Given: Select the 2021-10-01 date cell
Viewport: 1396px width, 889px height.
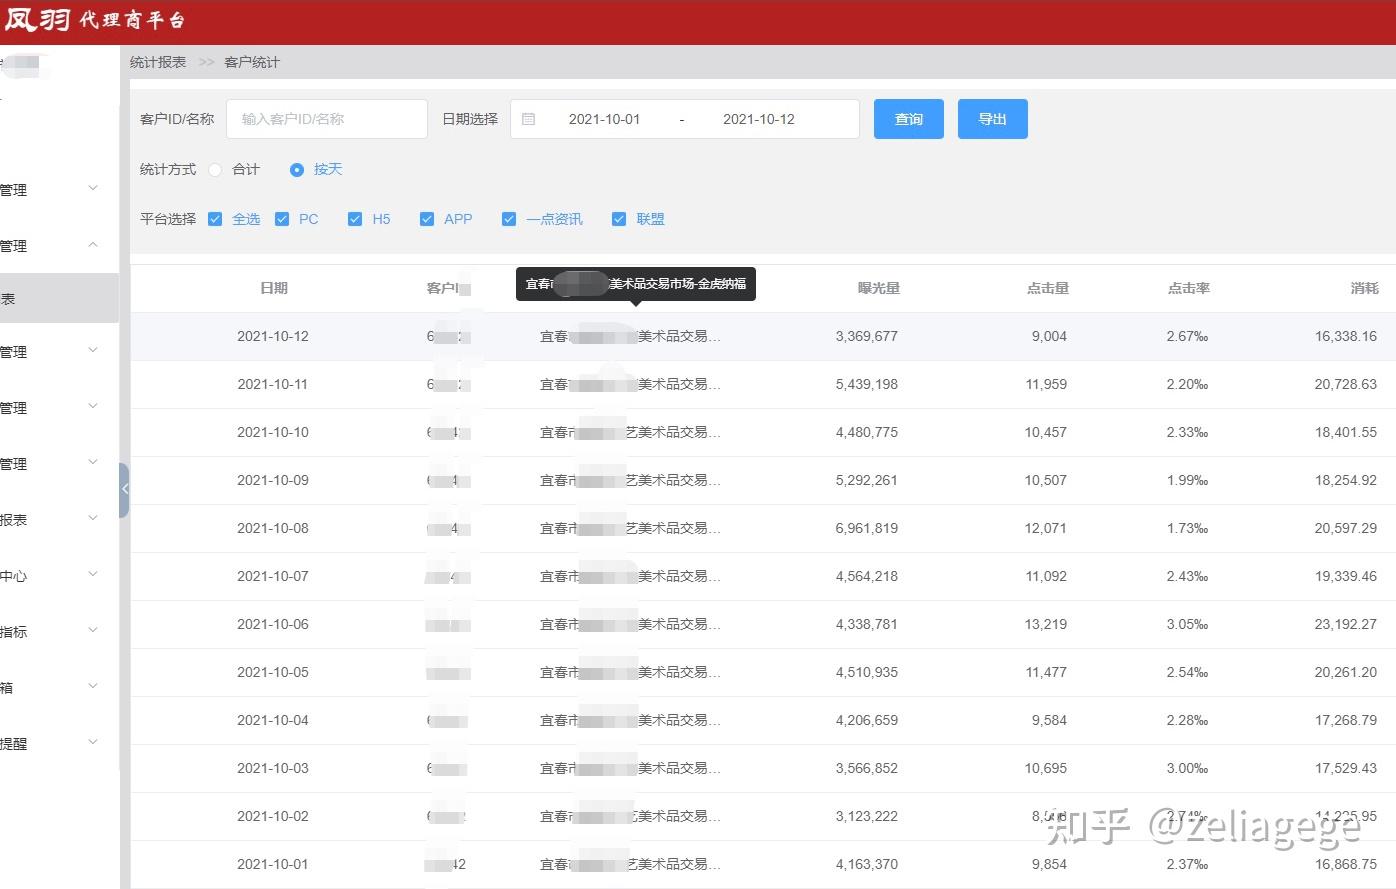Looking at the screenshot, I should 273,864.
